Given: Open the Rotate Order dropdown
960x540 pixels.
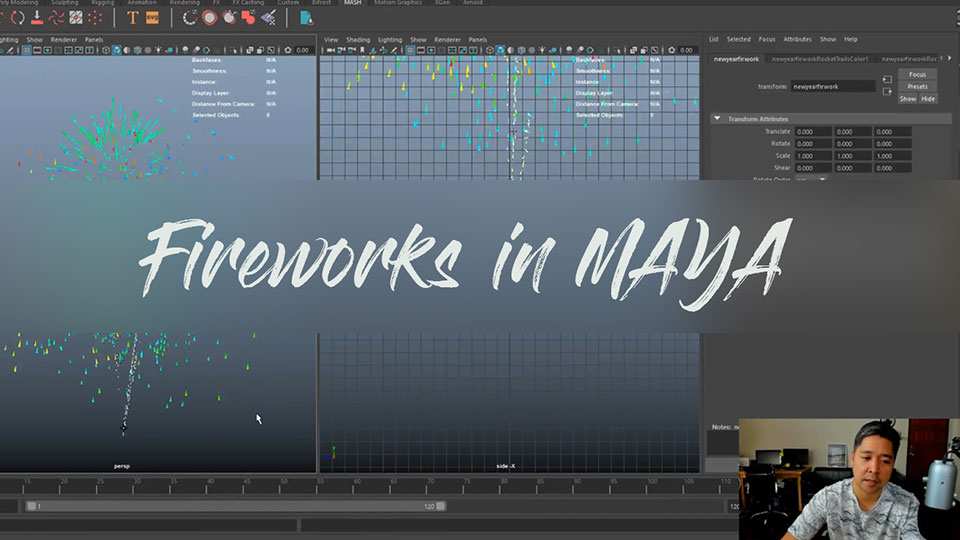Looking at the screenshot, I should pos(811,179).
